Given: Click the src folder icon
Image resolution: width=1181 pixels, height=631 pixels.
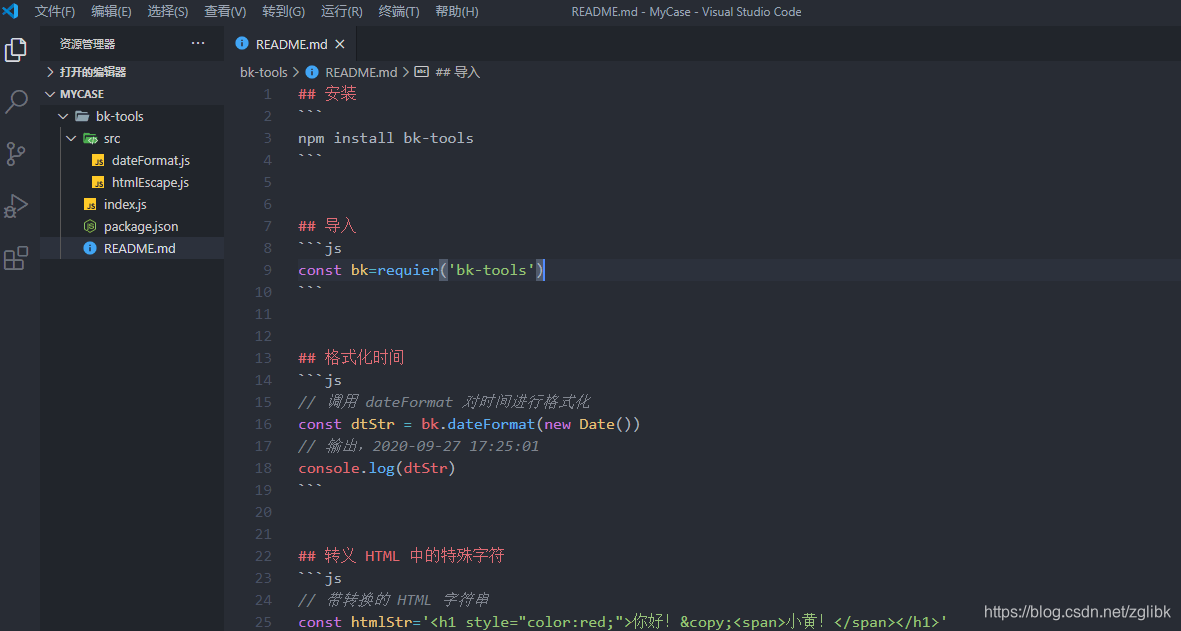Looking at the screenshot, I should point(90,139).
